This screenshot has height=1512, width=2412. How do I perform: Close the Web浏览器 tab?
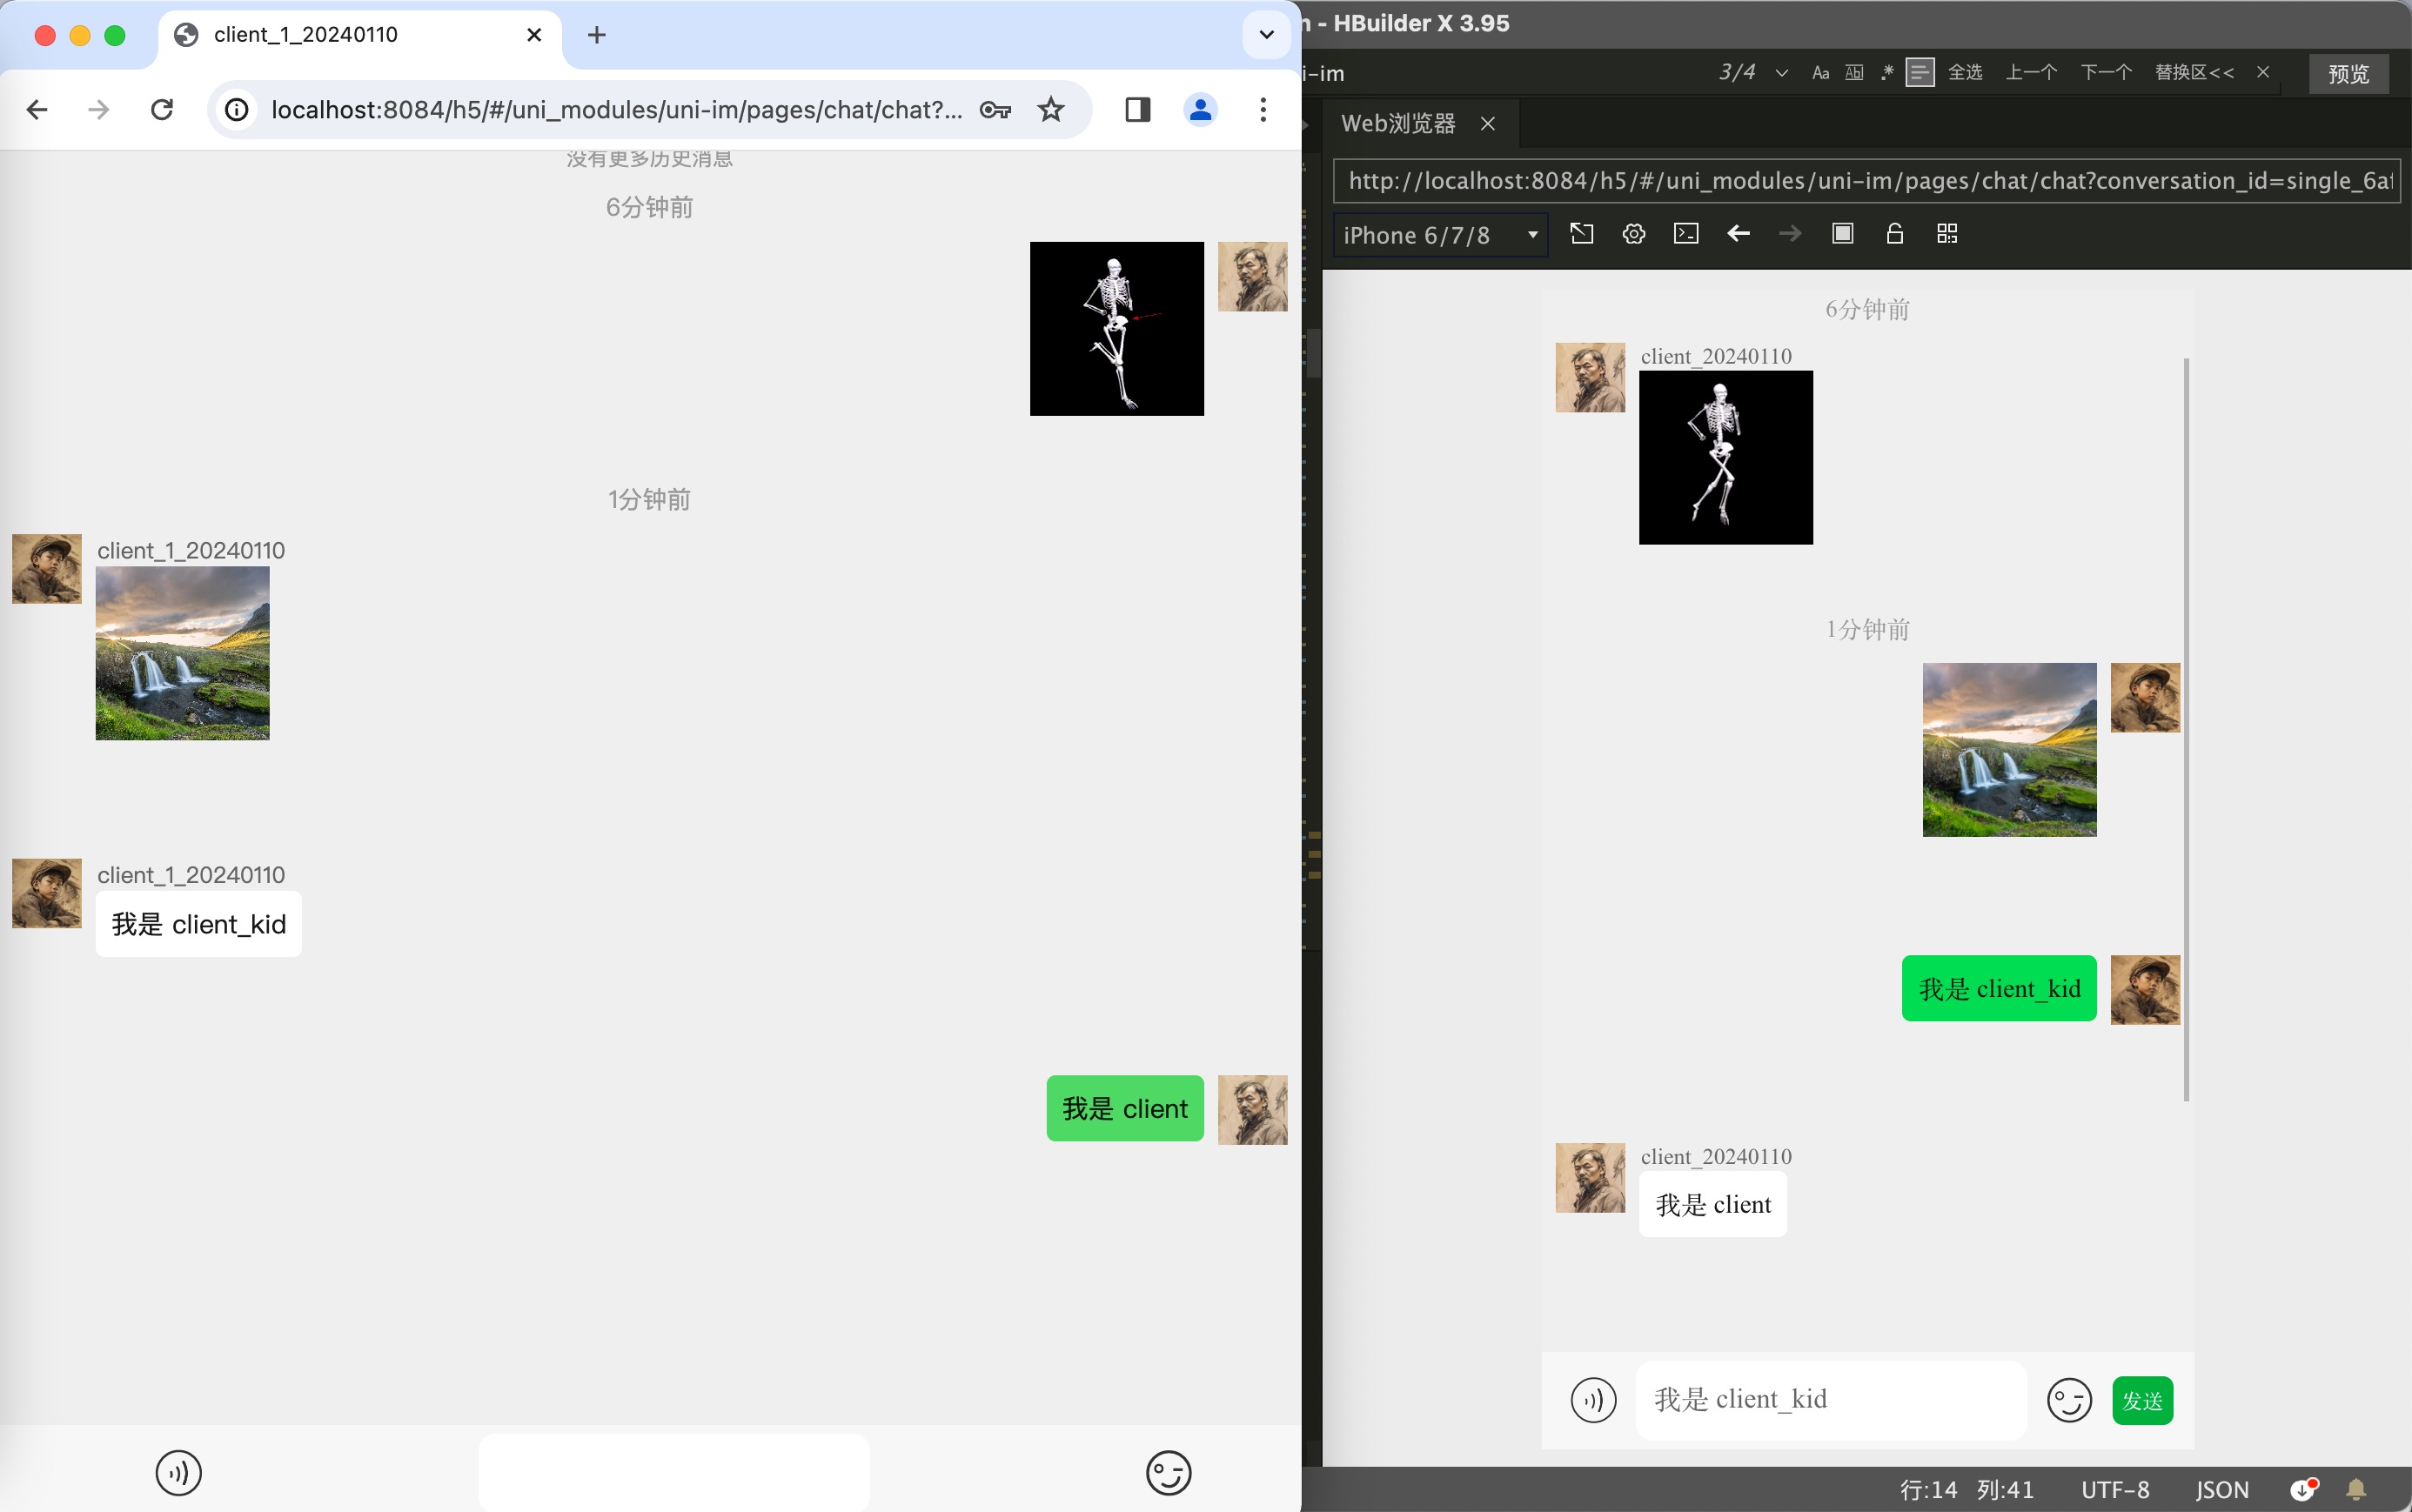point(1487,123)
